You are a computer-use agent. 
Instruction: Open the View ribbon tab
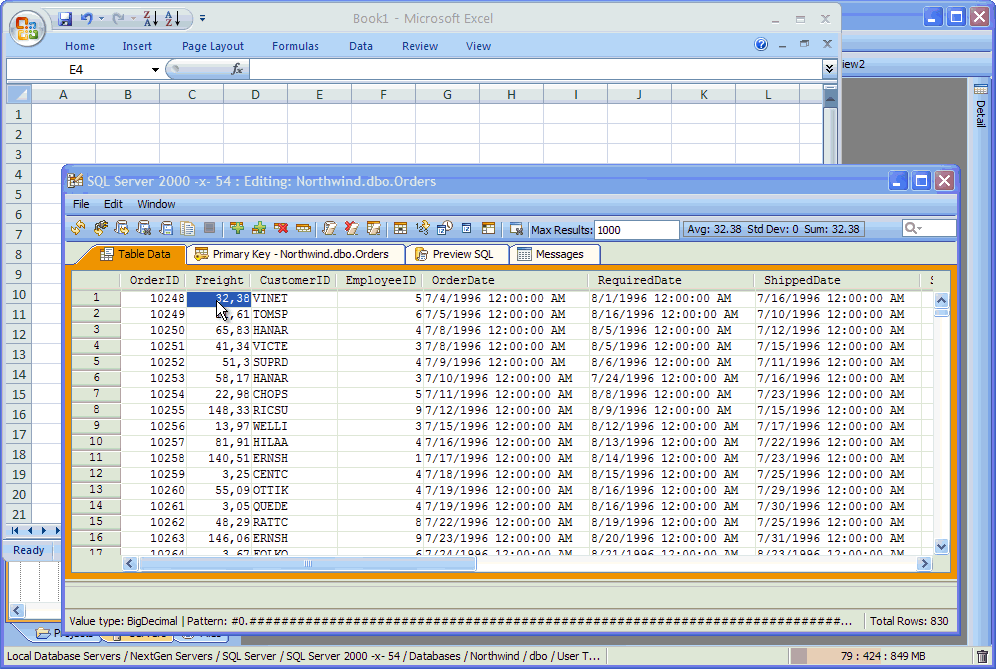click(x=478, y=46)
